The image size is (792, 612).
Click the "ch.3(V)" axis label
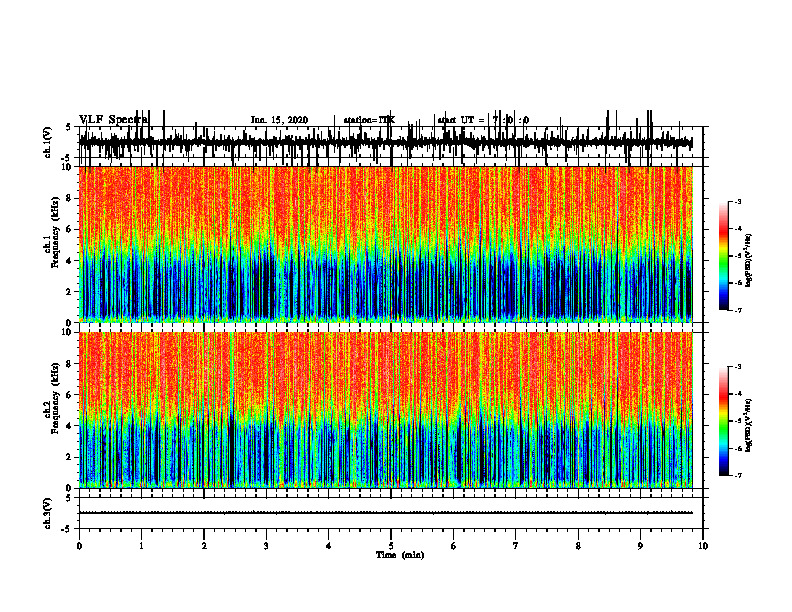click(48, 513)
